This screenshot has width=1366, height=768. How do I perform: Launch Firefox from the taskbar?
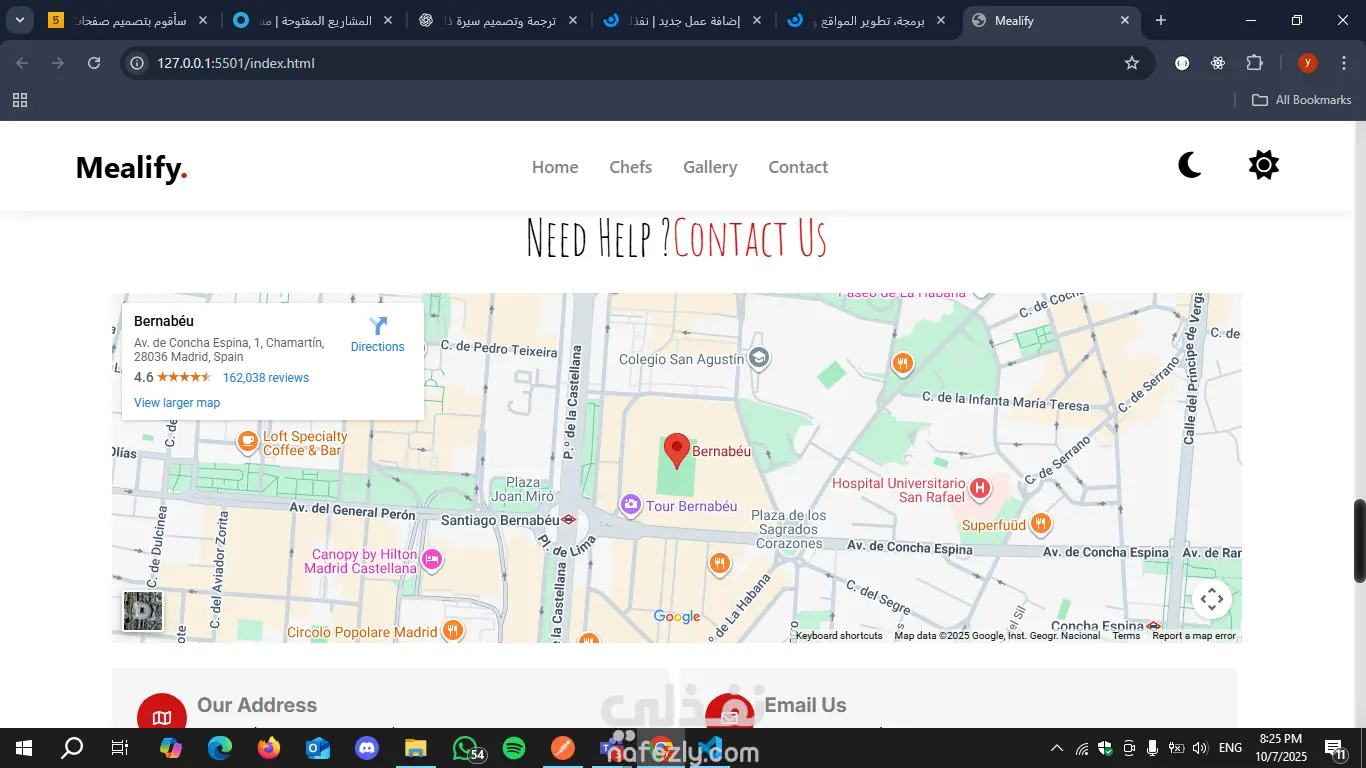269,748
